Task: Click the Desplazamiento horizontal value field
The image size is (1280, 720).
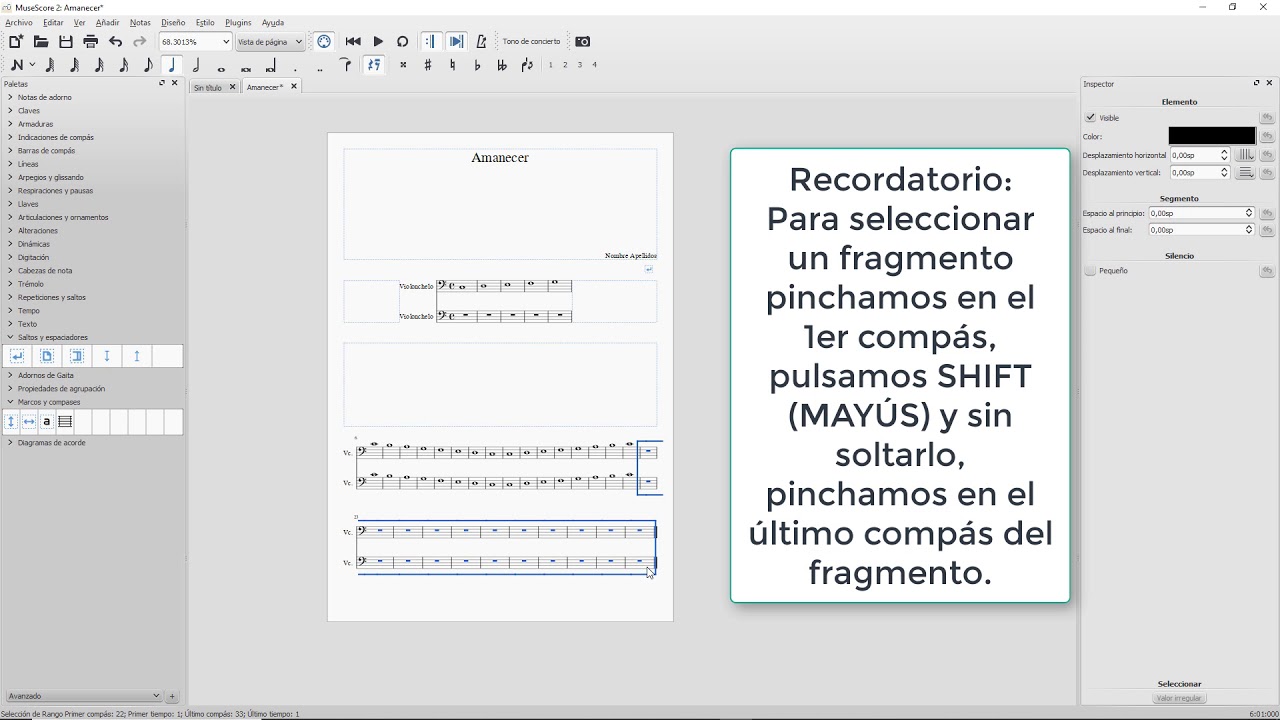Action: 1199,155
